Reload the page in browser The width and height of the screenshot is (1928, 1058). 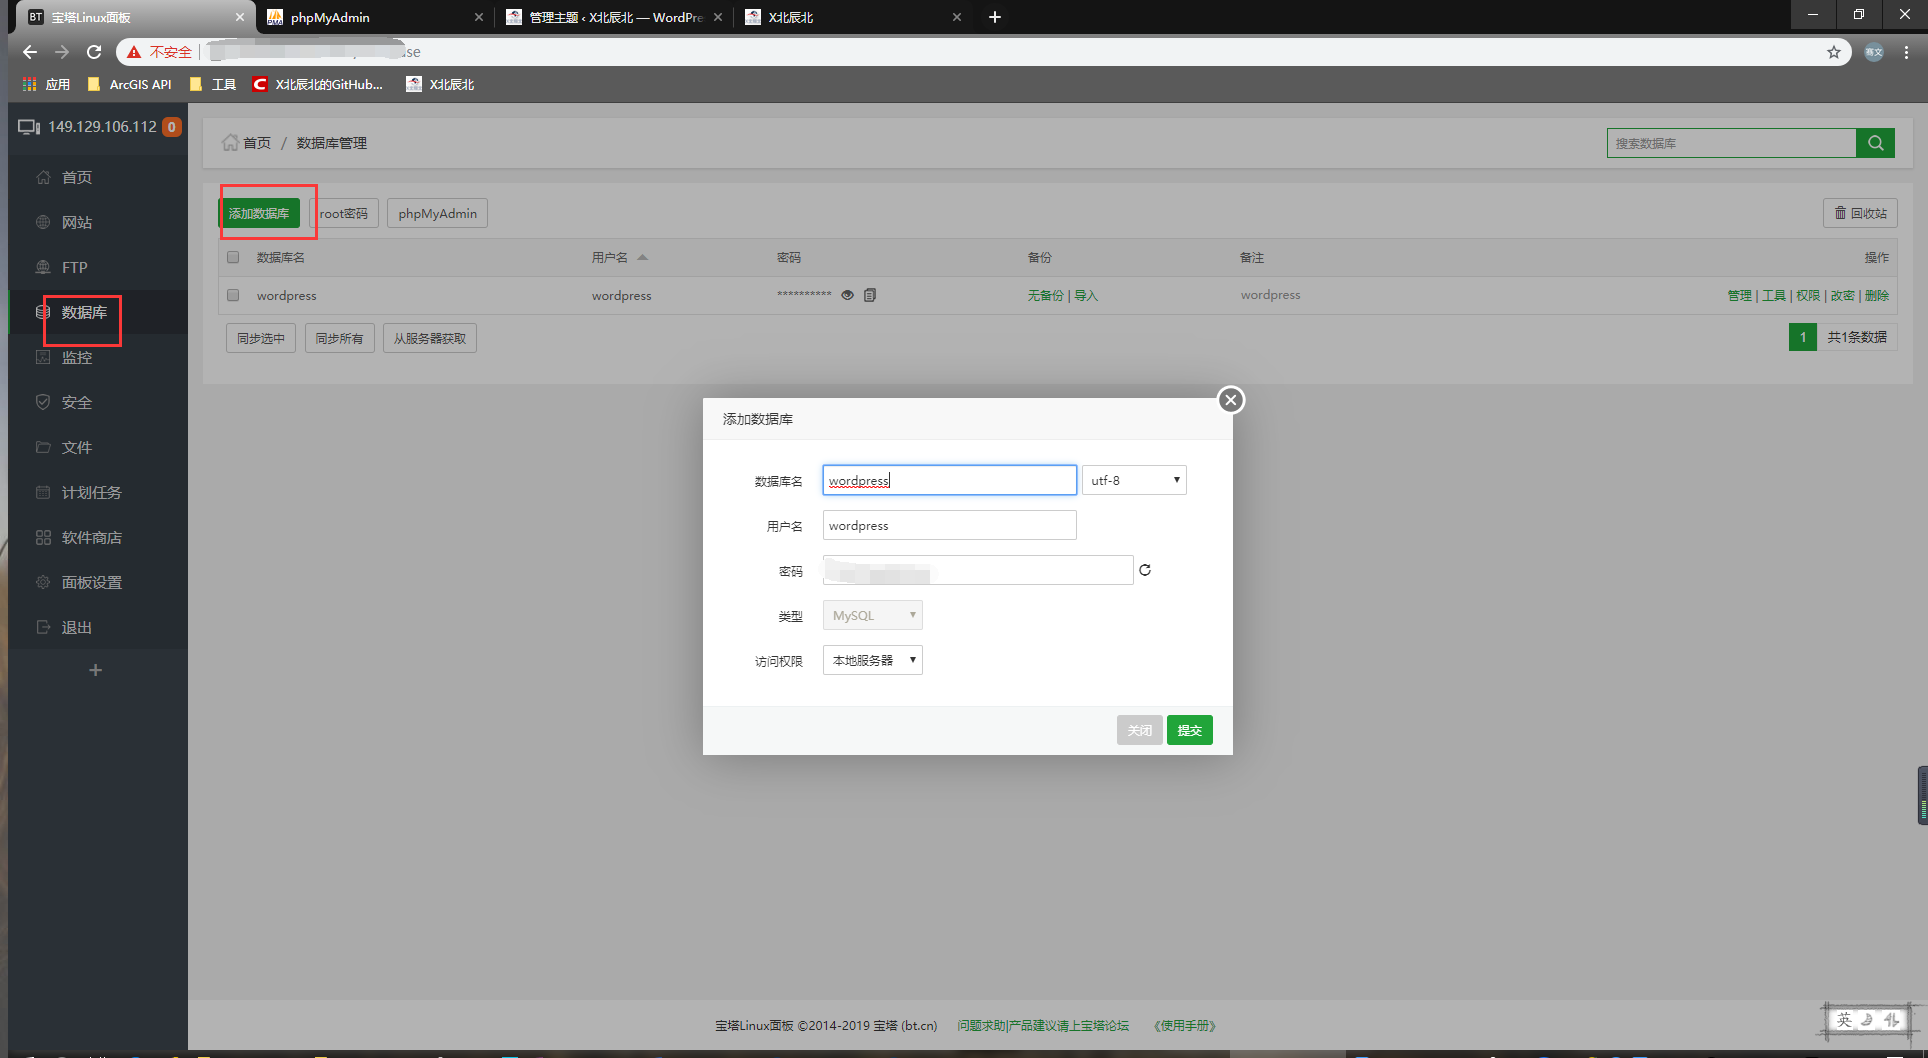[x=94, y=52]
